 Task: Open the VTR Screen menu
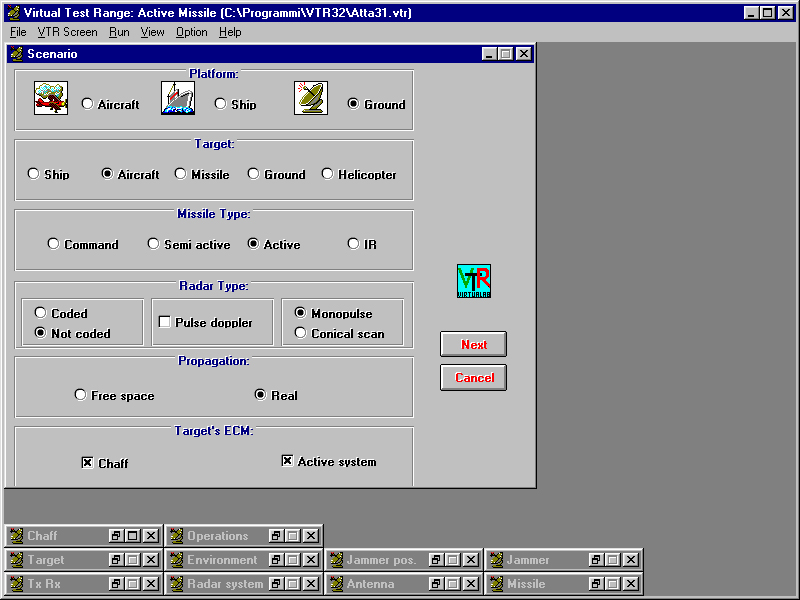(x=67, y=32)
